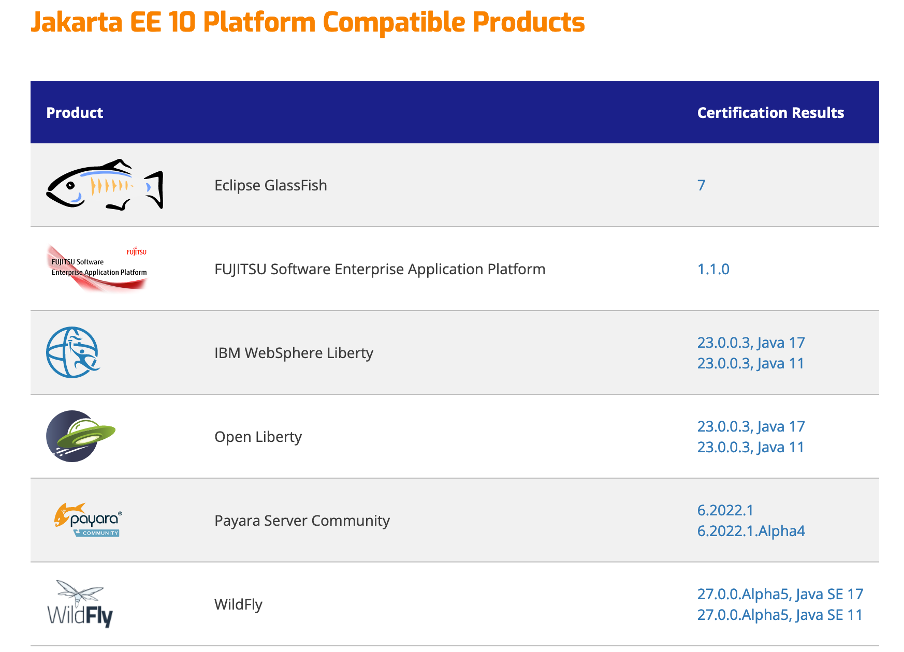This screenshot has height=652, width=904.
Task: Click the Product column header
Action: pyautogui.click(x=74, y=112)
